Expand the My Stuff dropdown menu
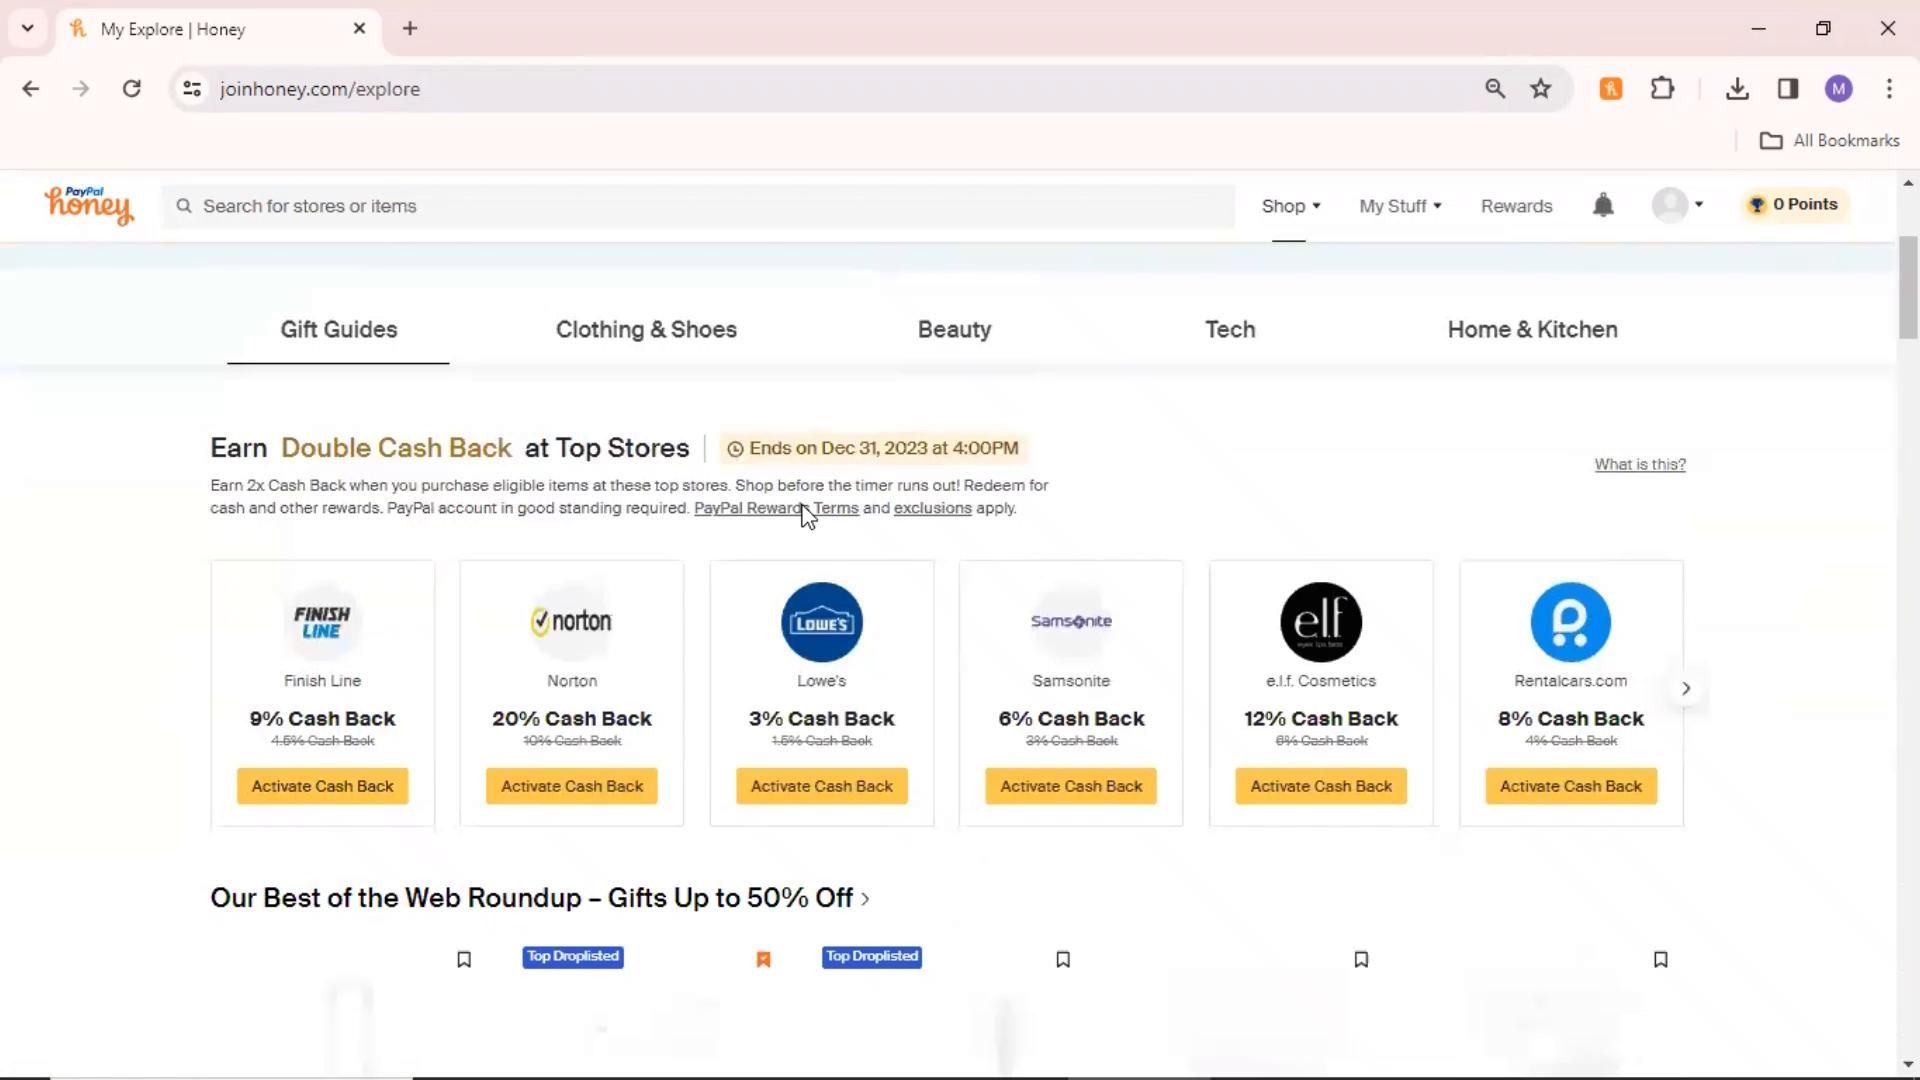1920x1080 pixels. pyautogui.click(x=1399, y=206)
